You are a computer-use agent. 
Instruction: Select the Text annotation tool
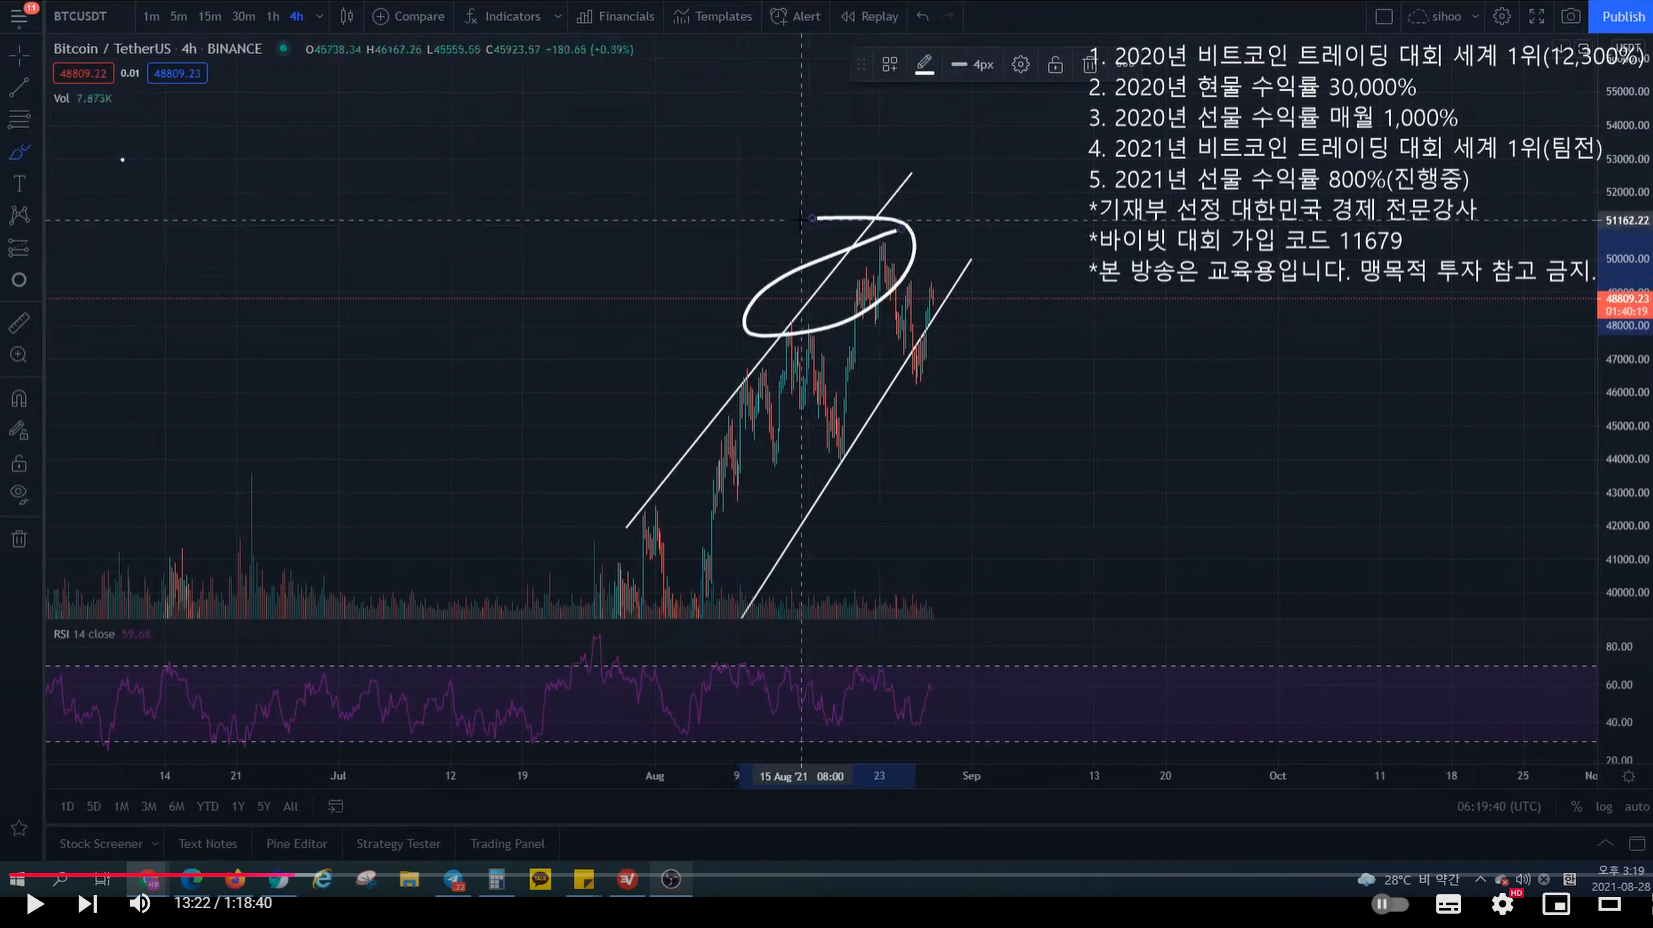(x=19, y=184)
